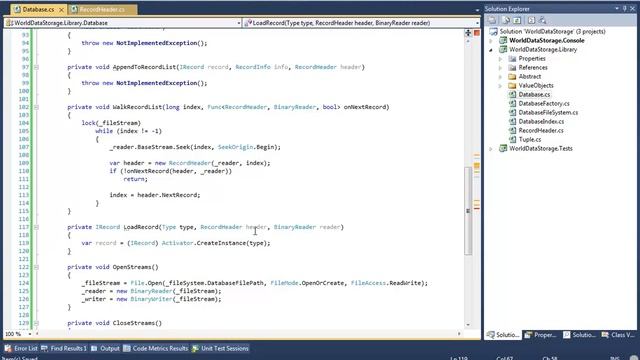This screenshot has height=360, width=640.
Task: Click the DatabaseIndex.cs file icon
Action: click(512, 121)
